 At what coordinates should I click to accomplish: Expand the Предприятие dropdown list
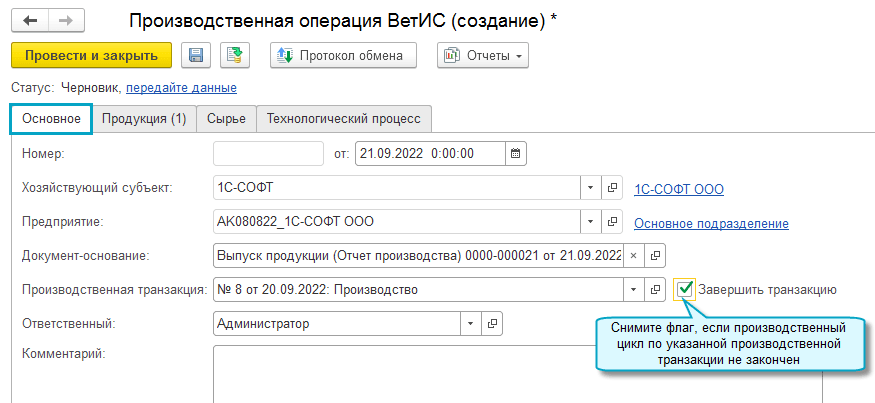(591, 222)
